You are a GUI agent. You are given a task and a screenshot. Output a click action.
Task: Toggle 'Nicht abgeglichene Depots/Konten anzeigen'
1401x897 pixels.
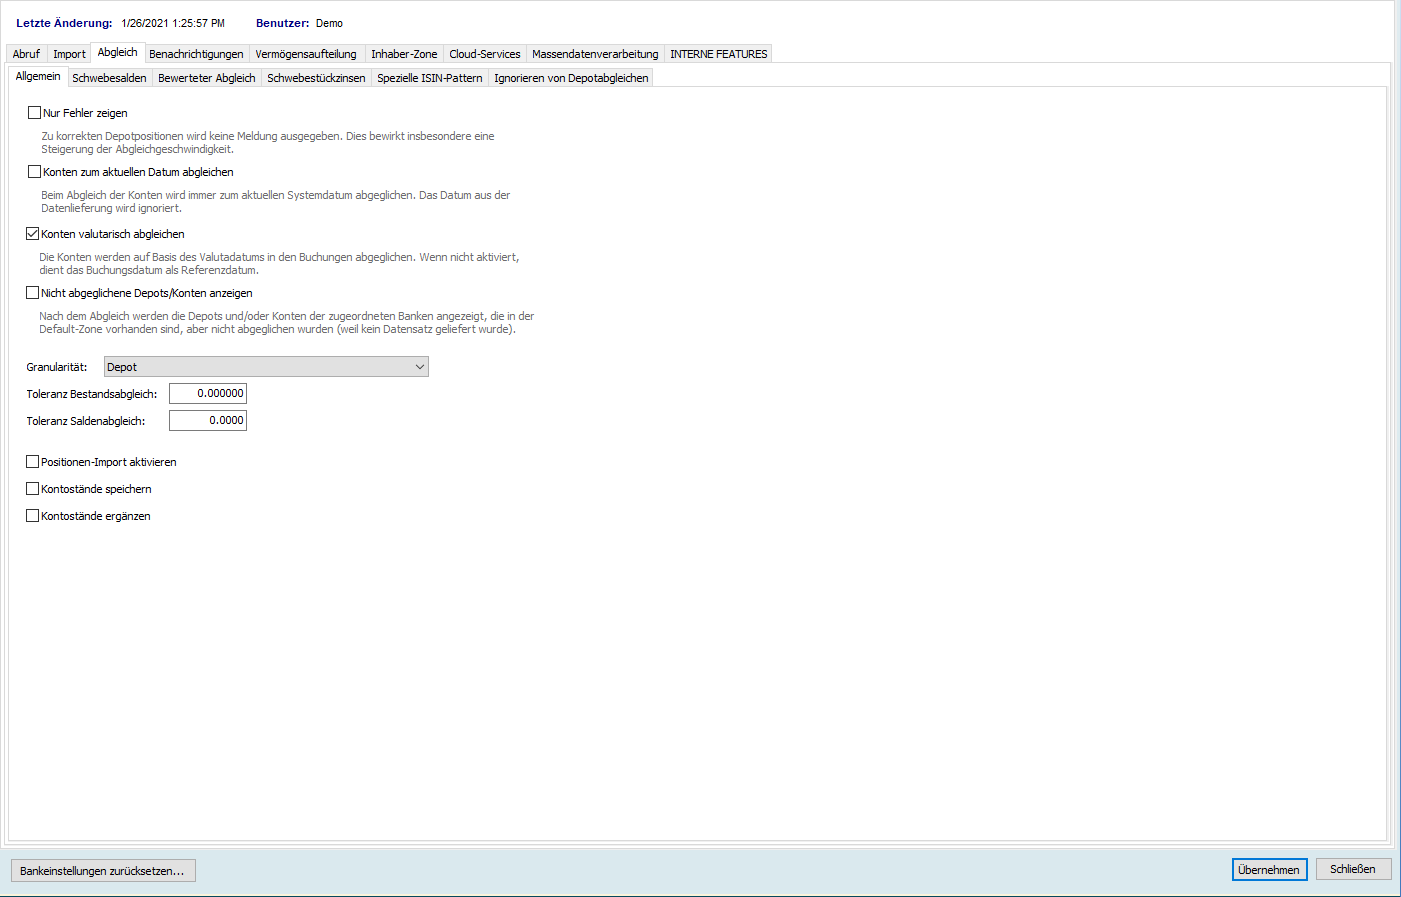tap(33, 293)
